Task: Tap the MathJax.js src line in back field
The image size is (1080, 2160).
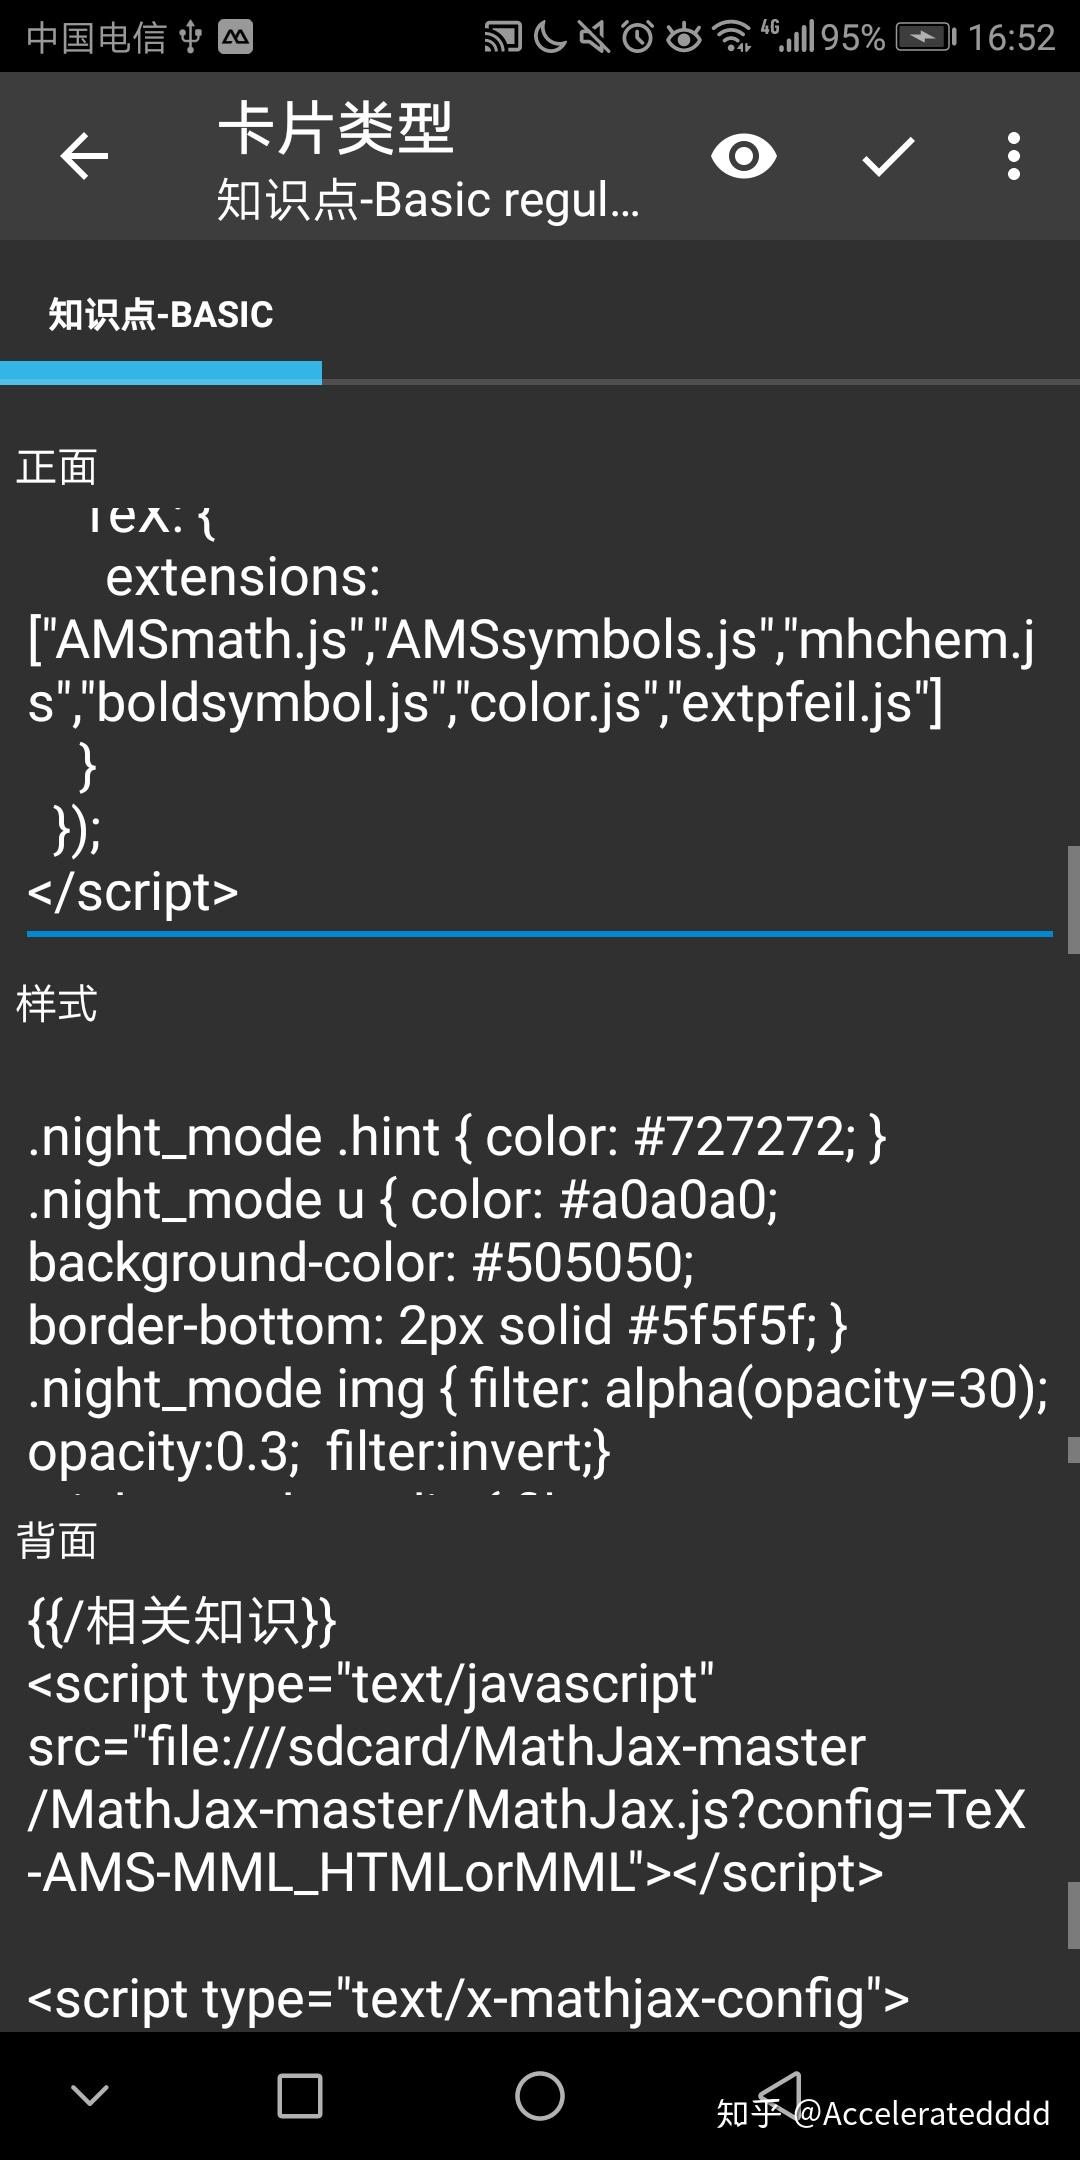Action: pos(446,1747)
